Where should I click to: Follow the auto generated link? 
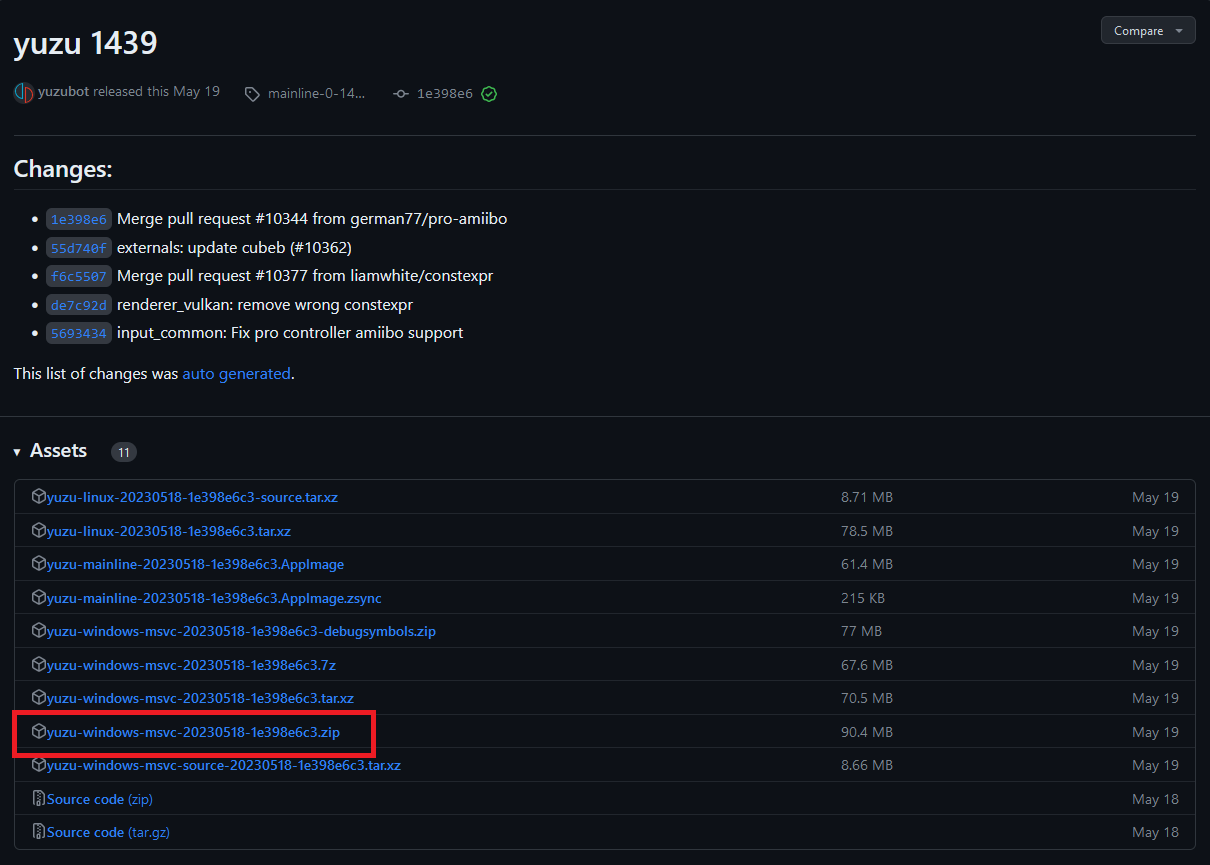pyautogui.click(x=236, y=373)
